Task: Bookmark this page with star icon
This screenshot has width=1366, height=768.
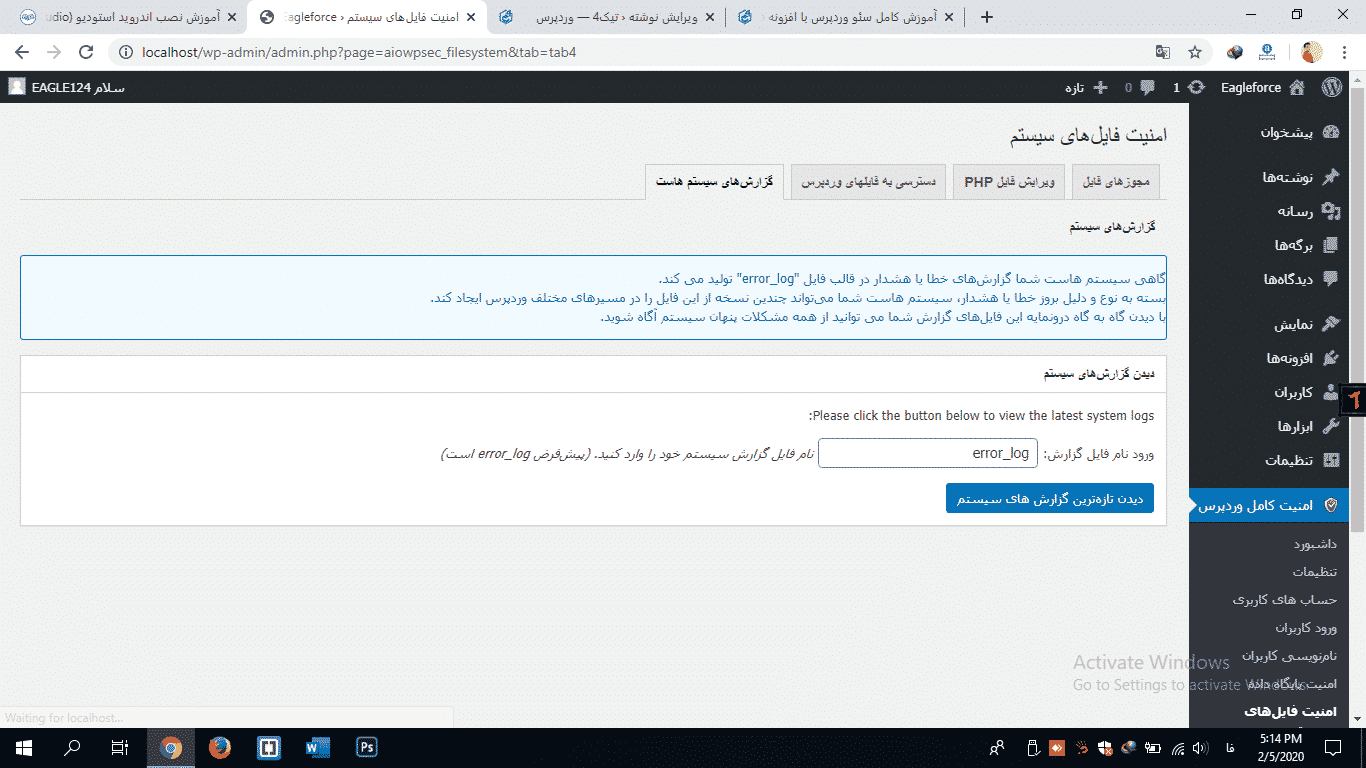Action: point(1194,52)
